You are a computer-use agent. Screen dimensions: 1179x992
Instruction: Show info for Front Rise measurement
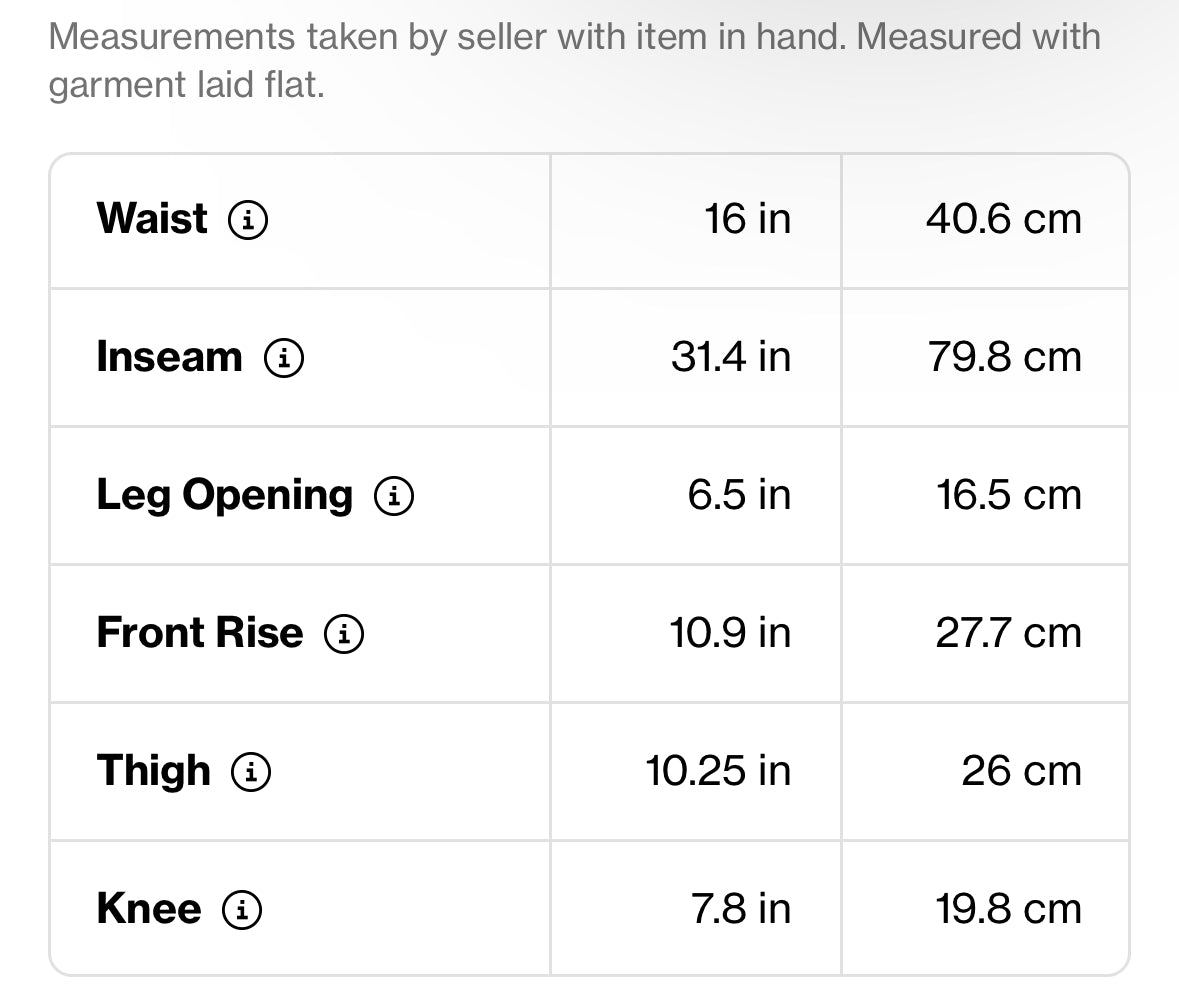click(x=344, y=634)
